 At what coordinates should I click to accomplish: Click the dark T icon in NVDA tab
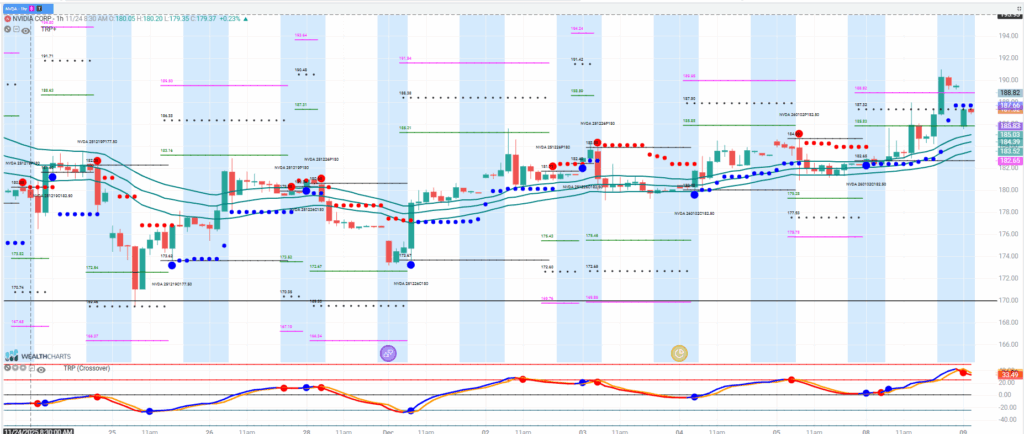point(39,8)
